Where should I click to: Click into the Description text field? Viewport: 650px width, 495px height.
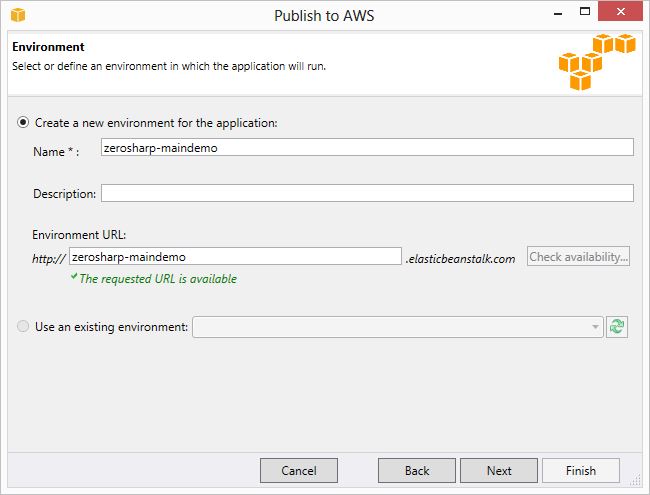367,193
